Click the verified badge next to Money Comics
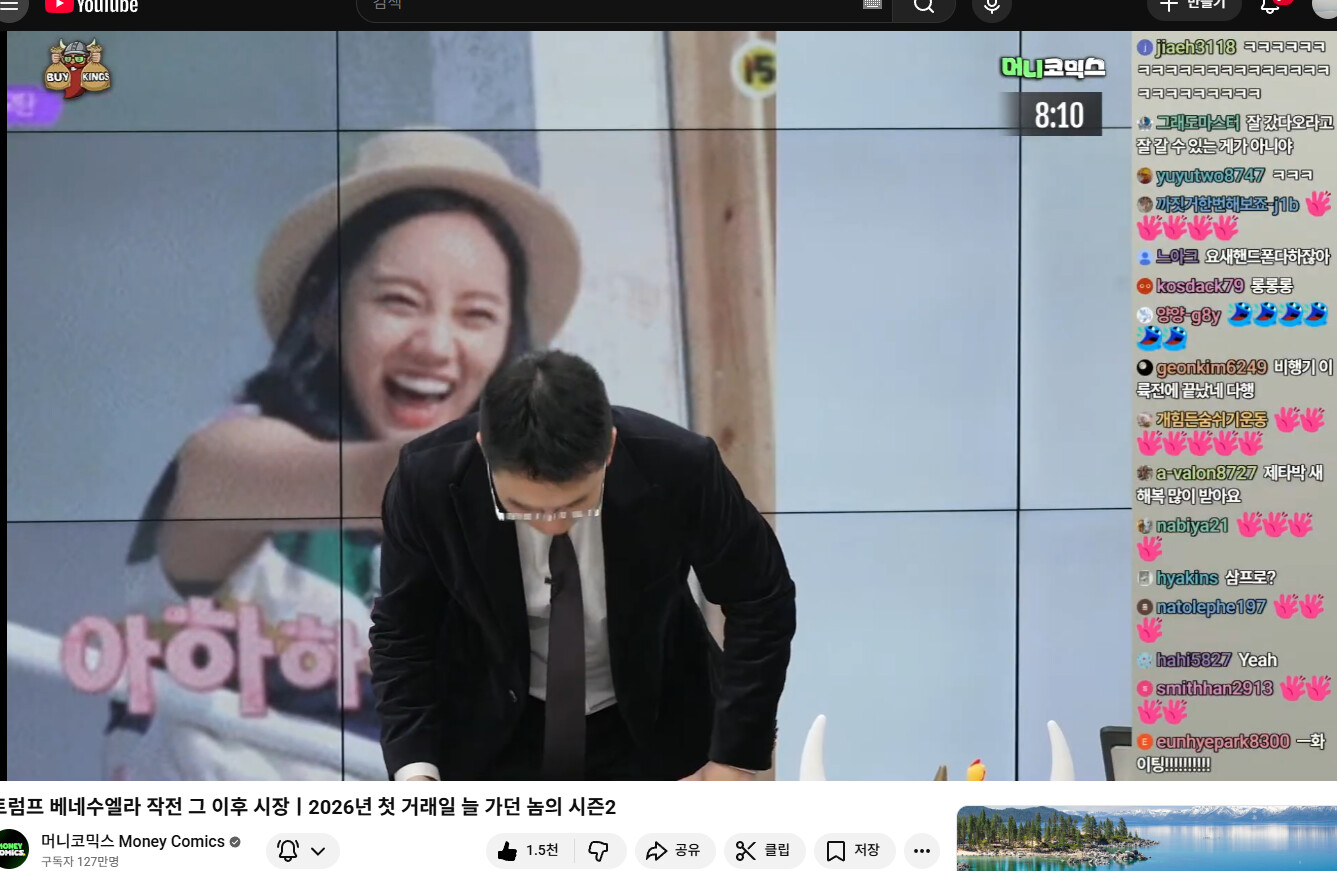The width and height of the screenshot is (1337, 871). [235, 842]
